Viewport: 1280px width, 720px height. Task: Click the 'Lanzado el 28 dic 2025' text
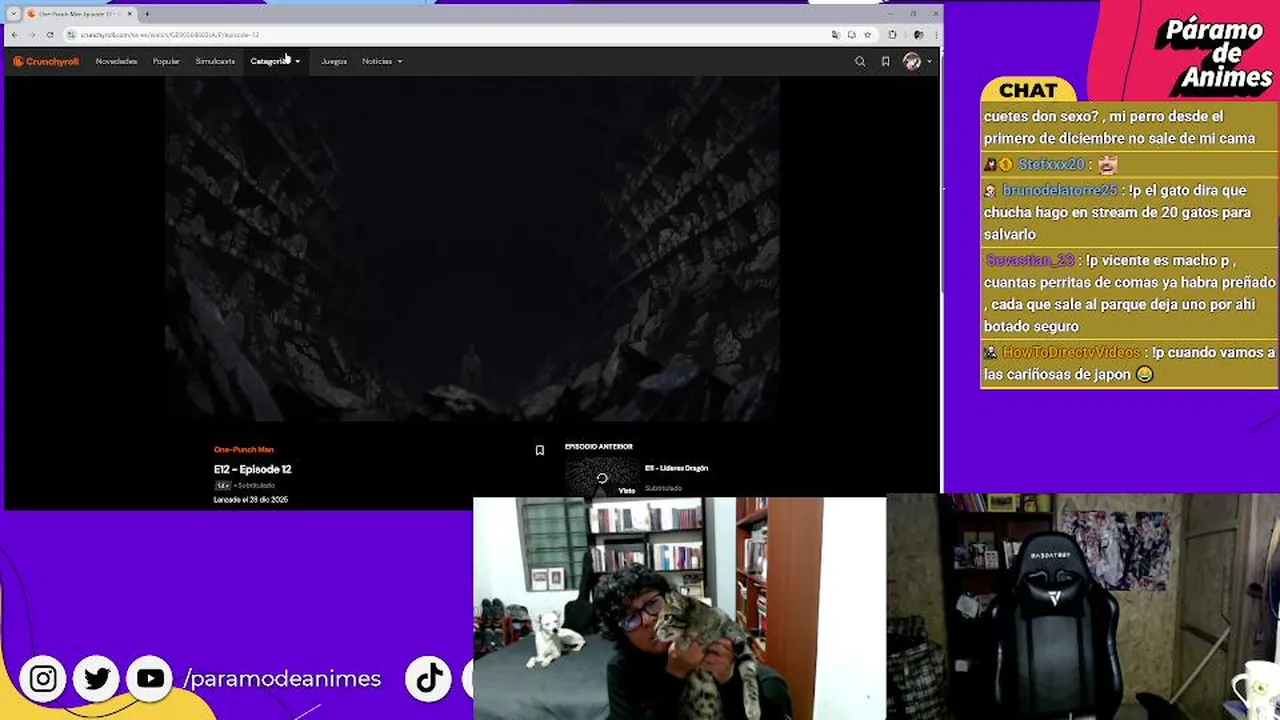point(251,499)
